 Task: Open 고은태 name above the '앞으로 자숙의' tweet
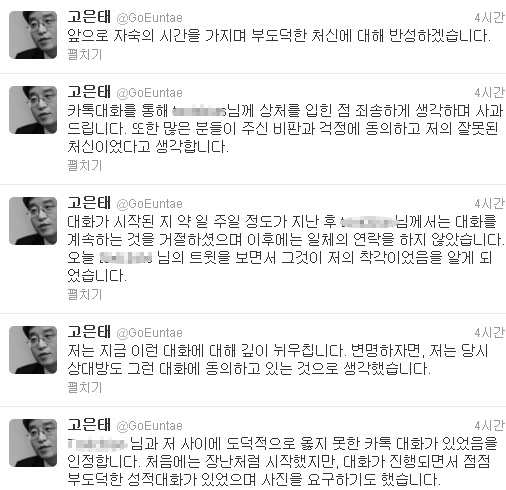[89, 17]
